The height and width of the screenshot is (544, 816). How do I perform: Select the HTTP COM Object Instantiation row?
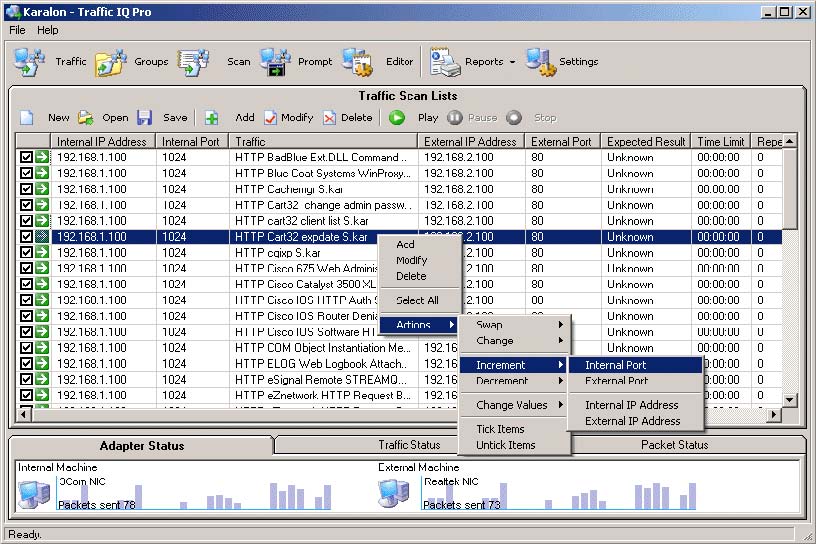pyautogui.click(x=398, y=348)
